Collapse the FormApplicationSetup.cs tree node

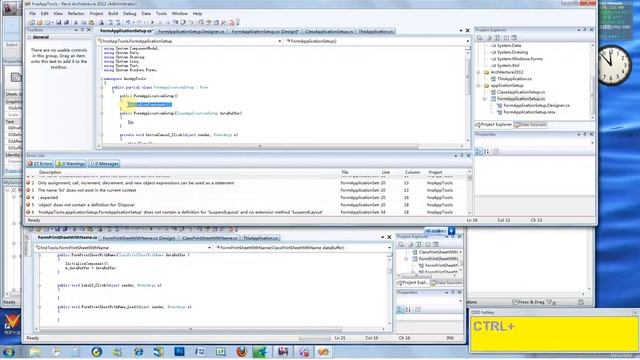click(x=485, y=99)
